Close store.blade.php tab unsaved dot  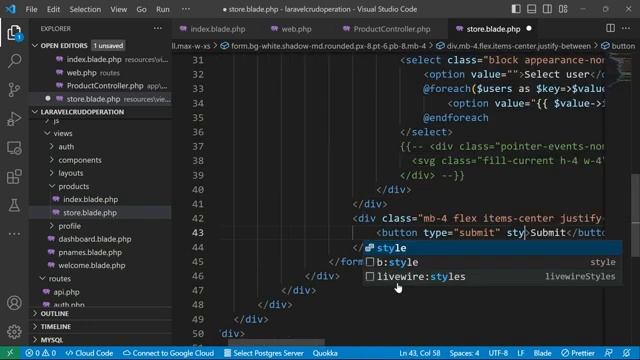click(529, 29)
